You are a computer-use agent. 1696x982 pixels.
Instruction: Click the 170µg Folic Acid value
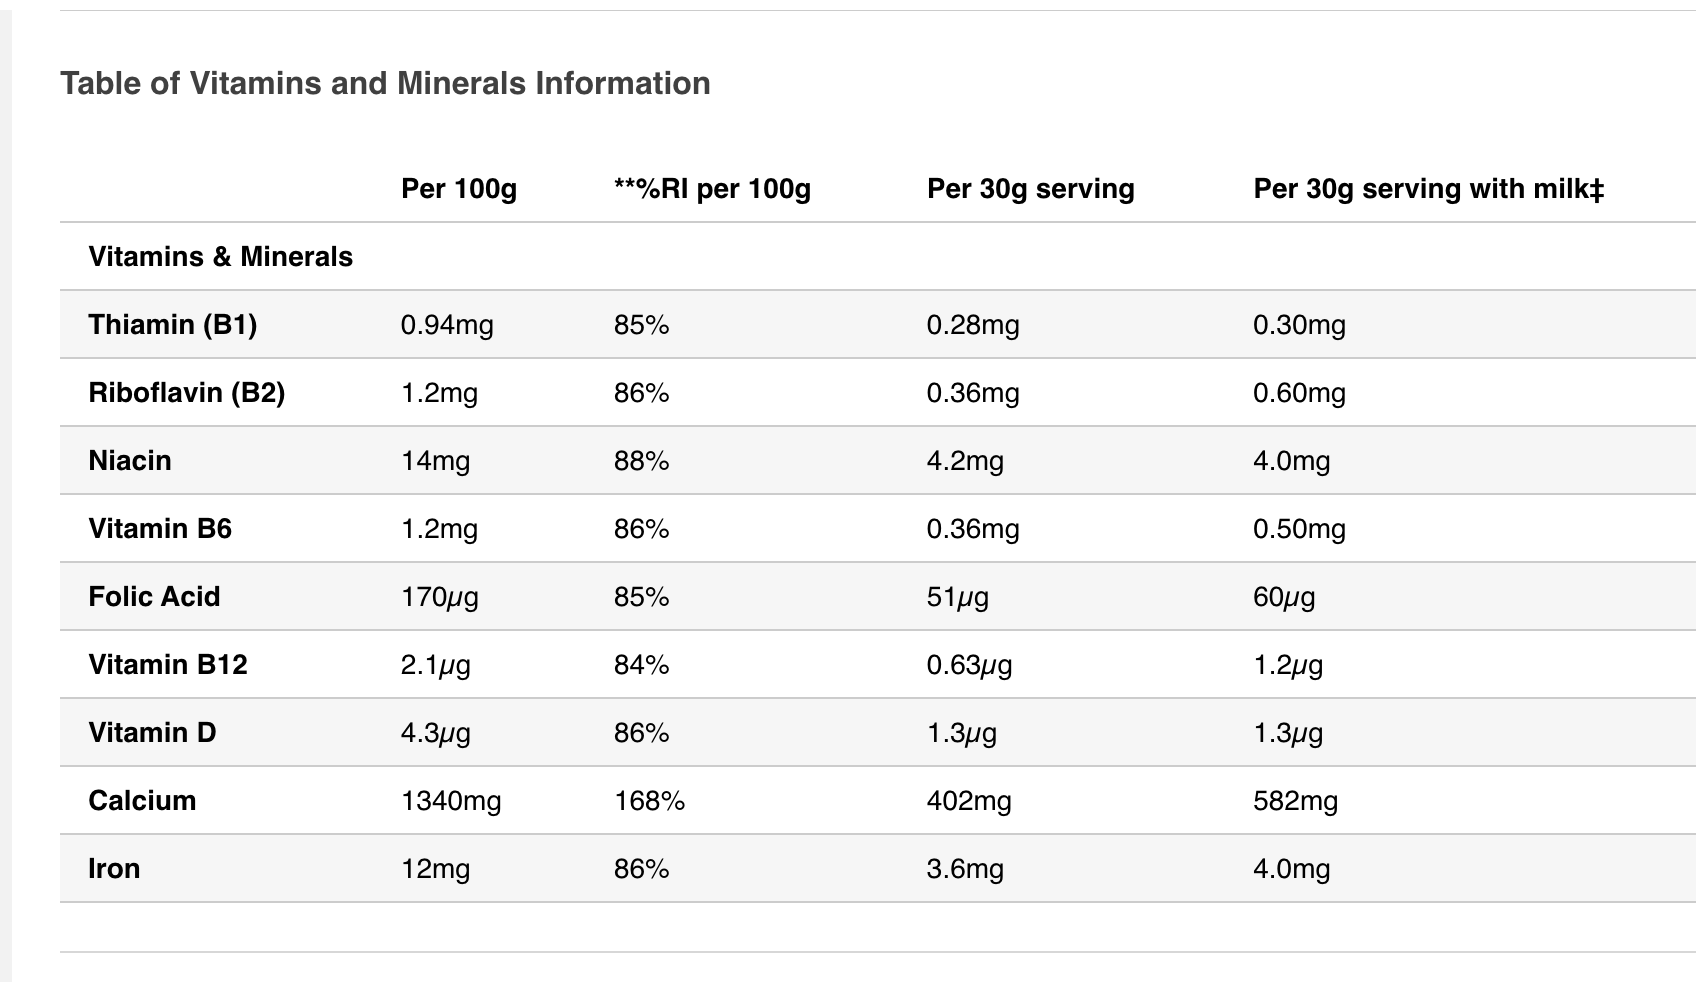pos(440,597)
